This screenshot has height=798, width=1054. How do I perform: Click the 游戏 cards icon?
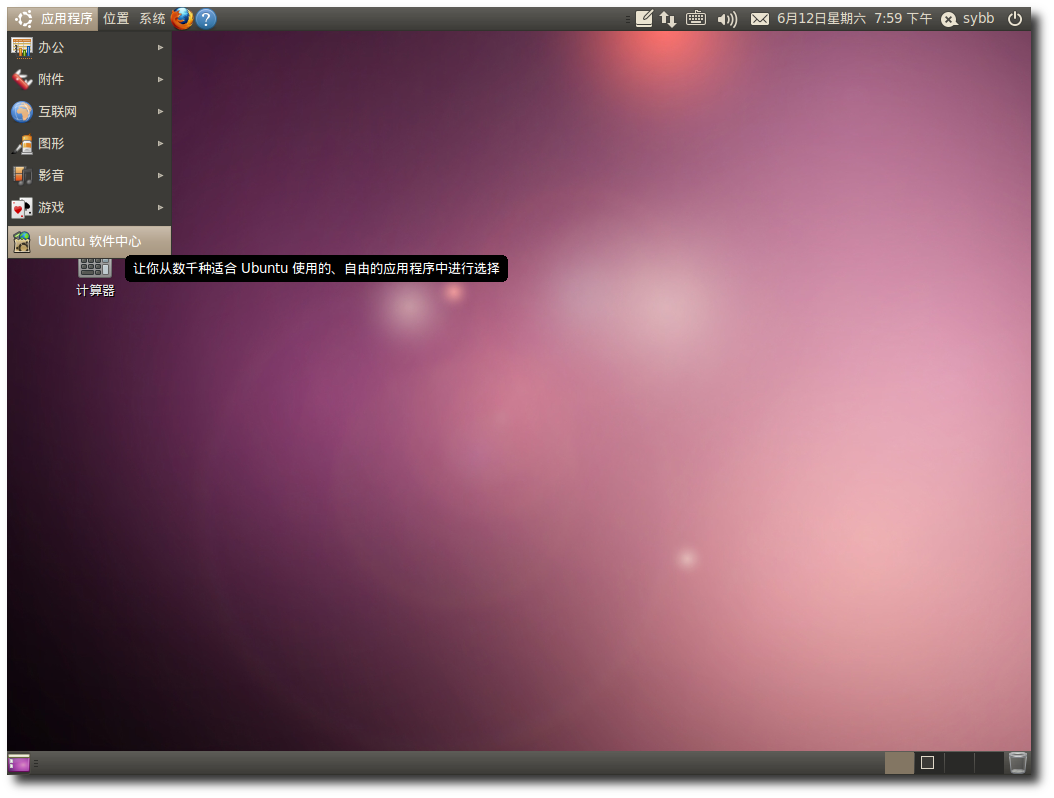click(22, 208)
